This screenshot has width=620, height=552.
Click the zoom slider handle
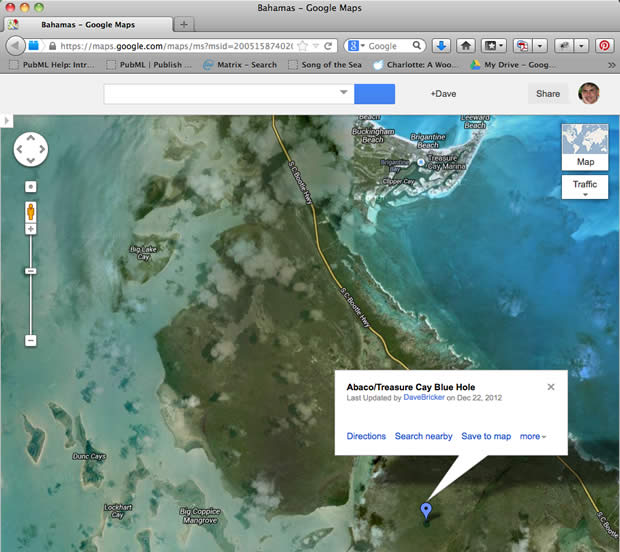(30, 271)
